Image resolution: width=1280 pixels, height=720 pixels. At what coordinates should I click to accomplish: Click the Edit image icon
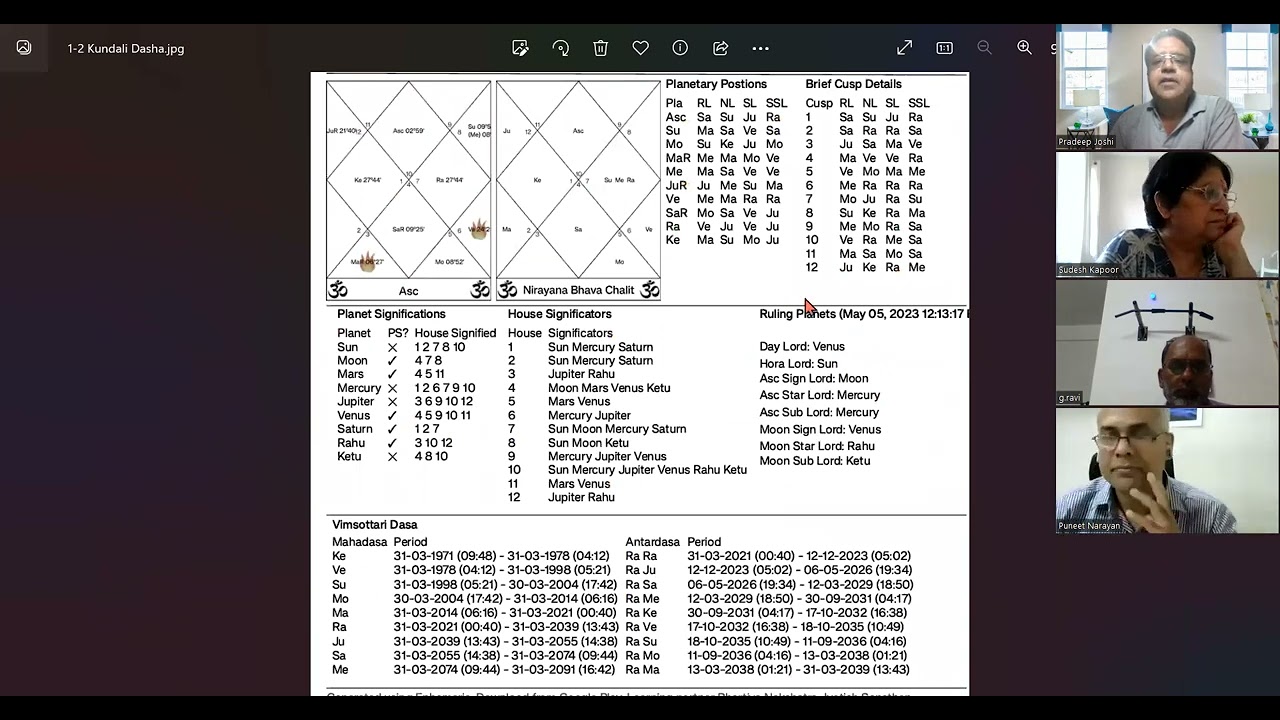[520, 48]
